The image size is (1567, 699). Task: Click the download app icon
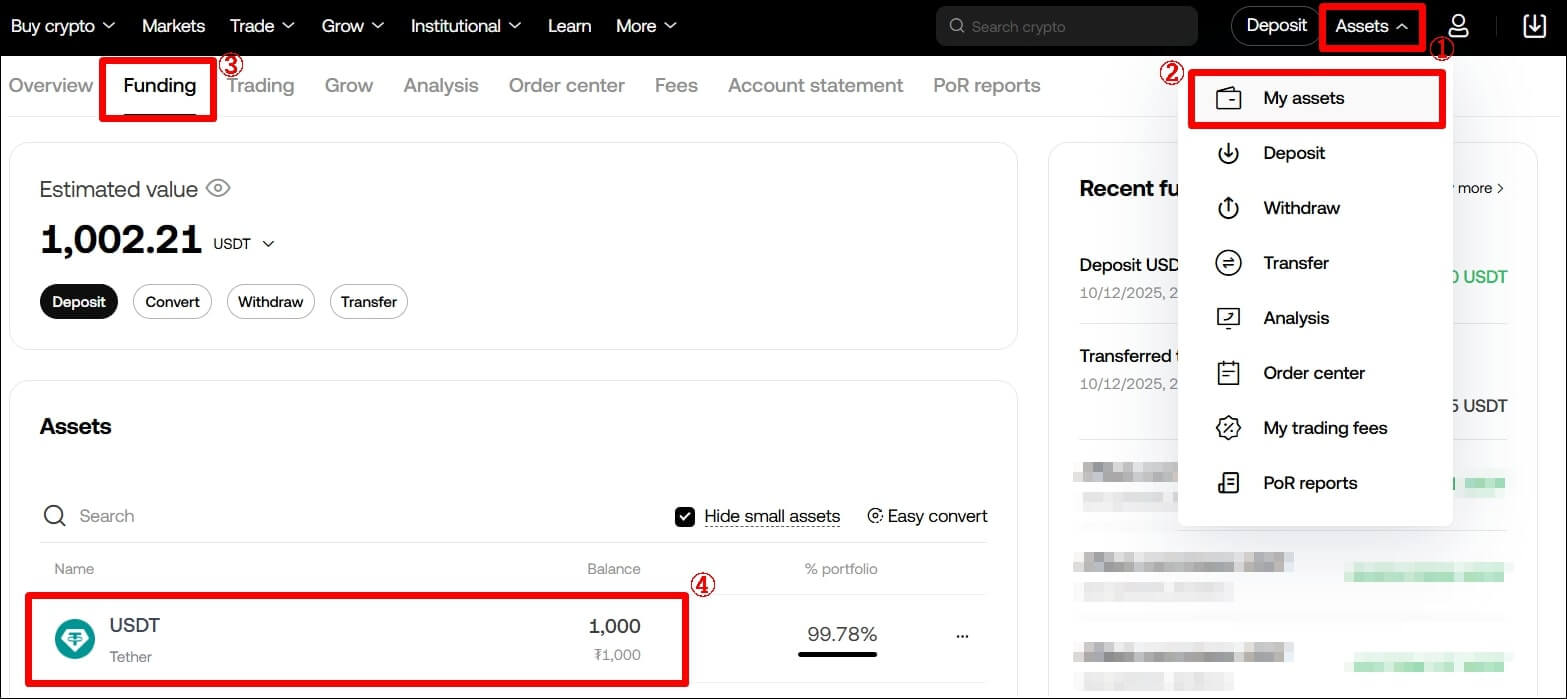1534,26
